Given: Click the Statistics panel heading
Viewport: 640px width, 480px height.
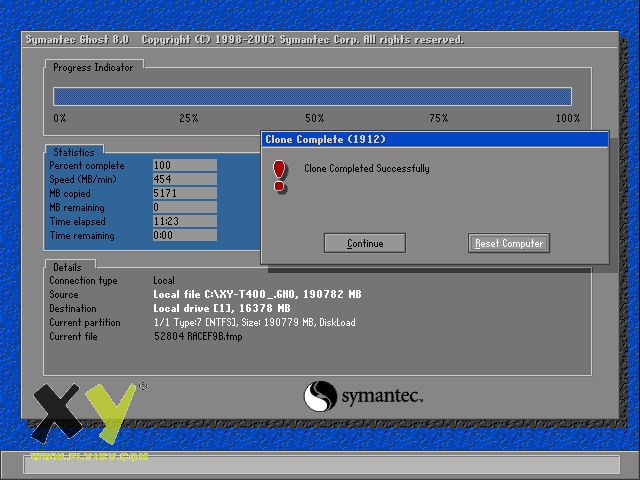Looking at the screenshot, I should click(73, 152).
